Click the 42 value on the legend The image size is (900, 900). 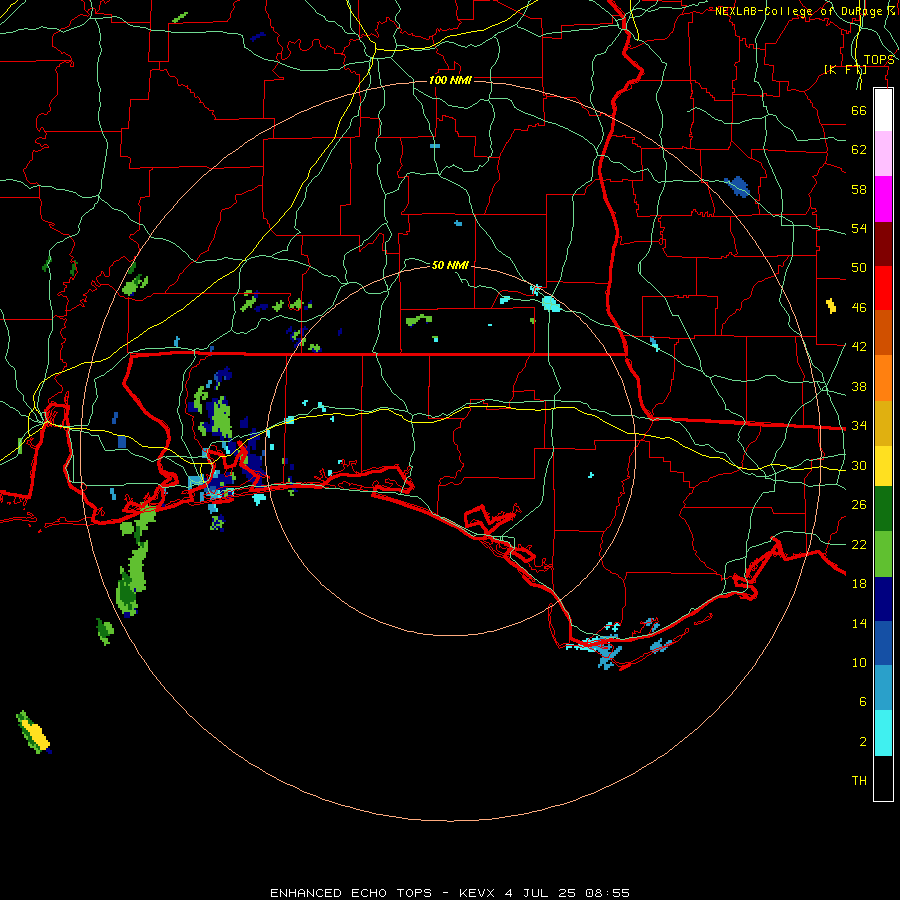pyautogui.click(x=859, y=347)
